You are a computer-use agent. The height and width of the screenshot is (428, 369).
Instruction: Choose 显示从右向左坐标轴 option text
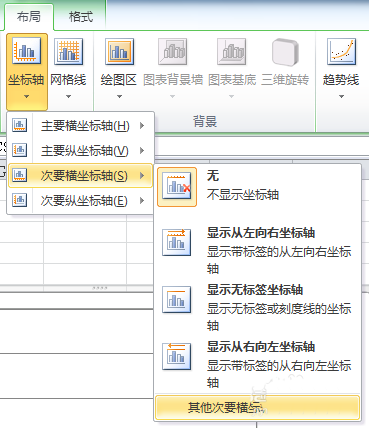tap(279, 364)
